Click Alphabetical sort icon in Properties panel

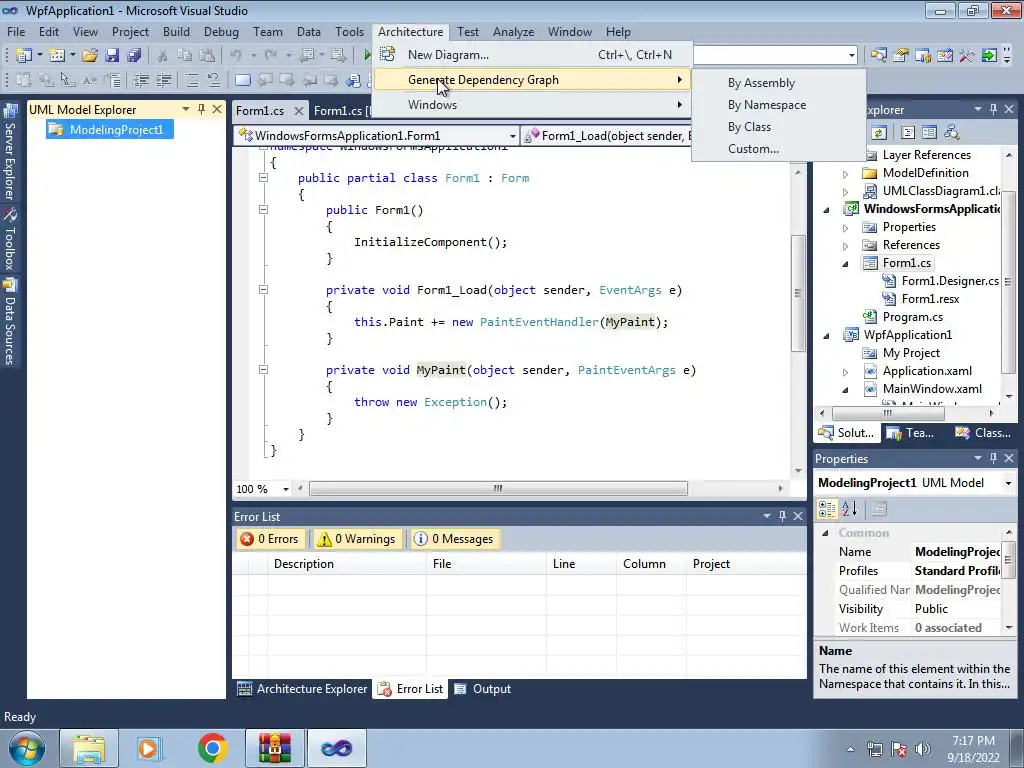849,509
